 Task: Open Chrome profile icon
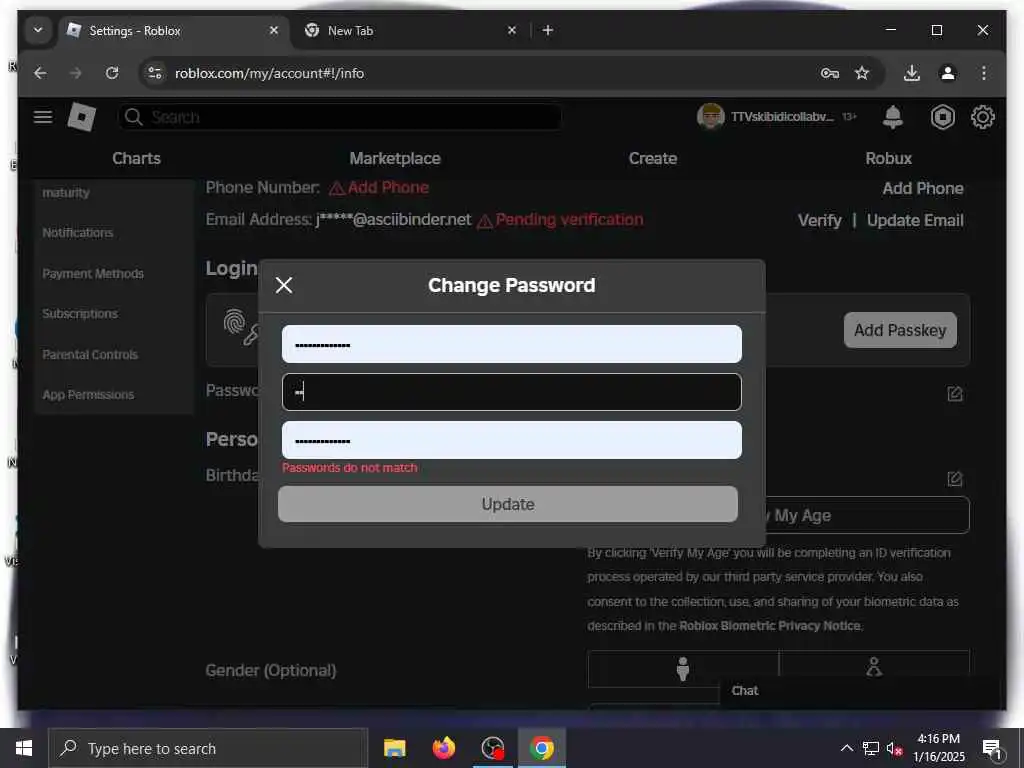(948, 73)
